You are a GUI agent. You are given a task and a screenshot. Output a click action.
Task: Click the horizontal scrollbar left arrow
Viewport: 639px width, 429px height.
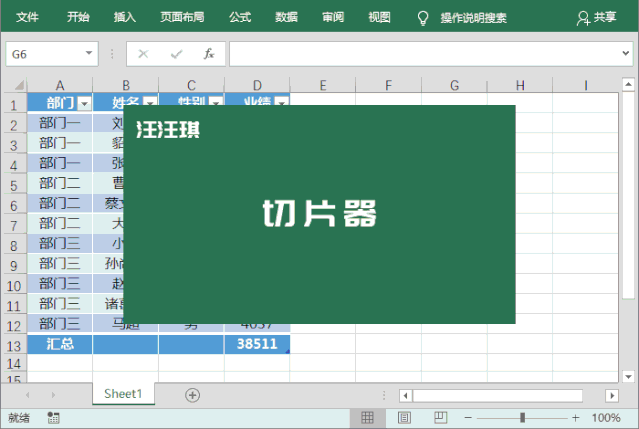405,395
